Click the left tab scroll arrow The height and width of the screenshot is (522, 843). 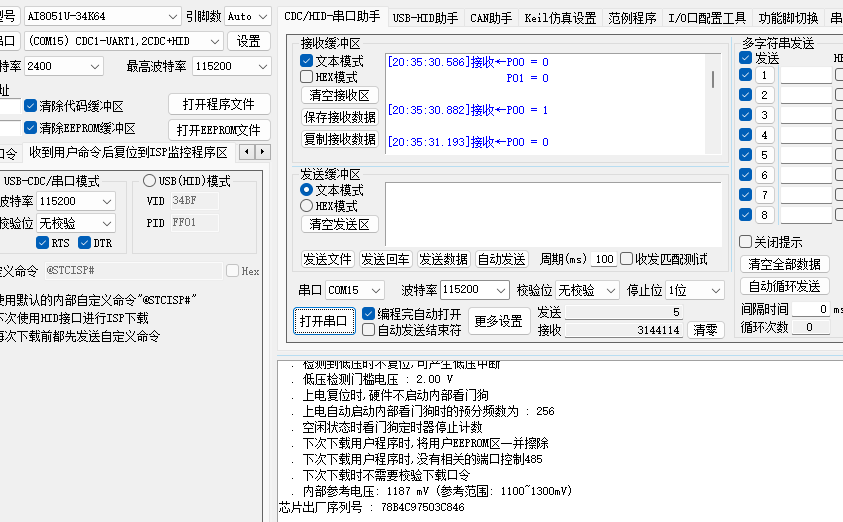coord(247,152)
